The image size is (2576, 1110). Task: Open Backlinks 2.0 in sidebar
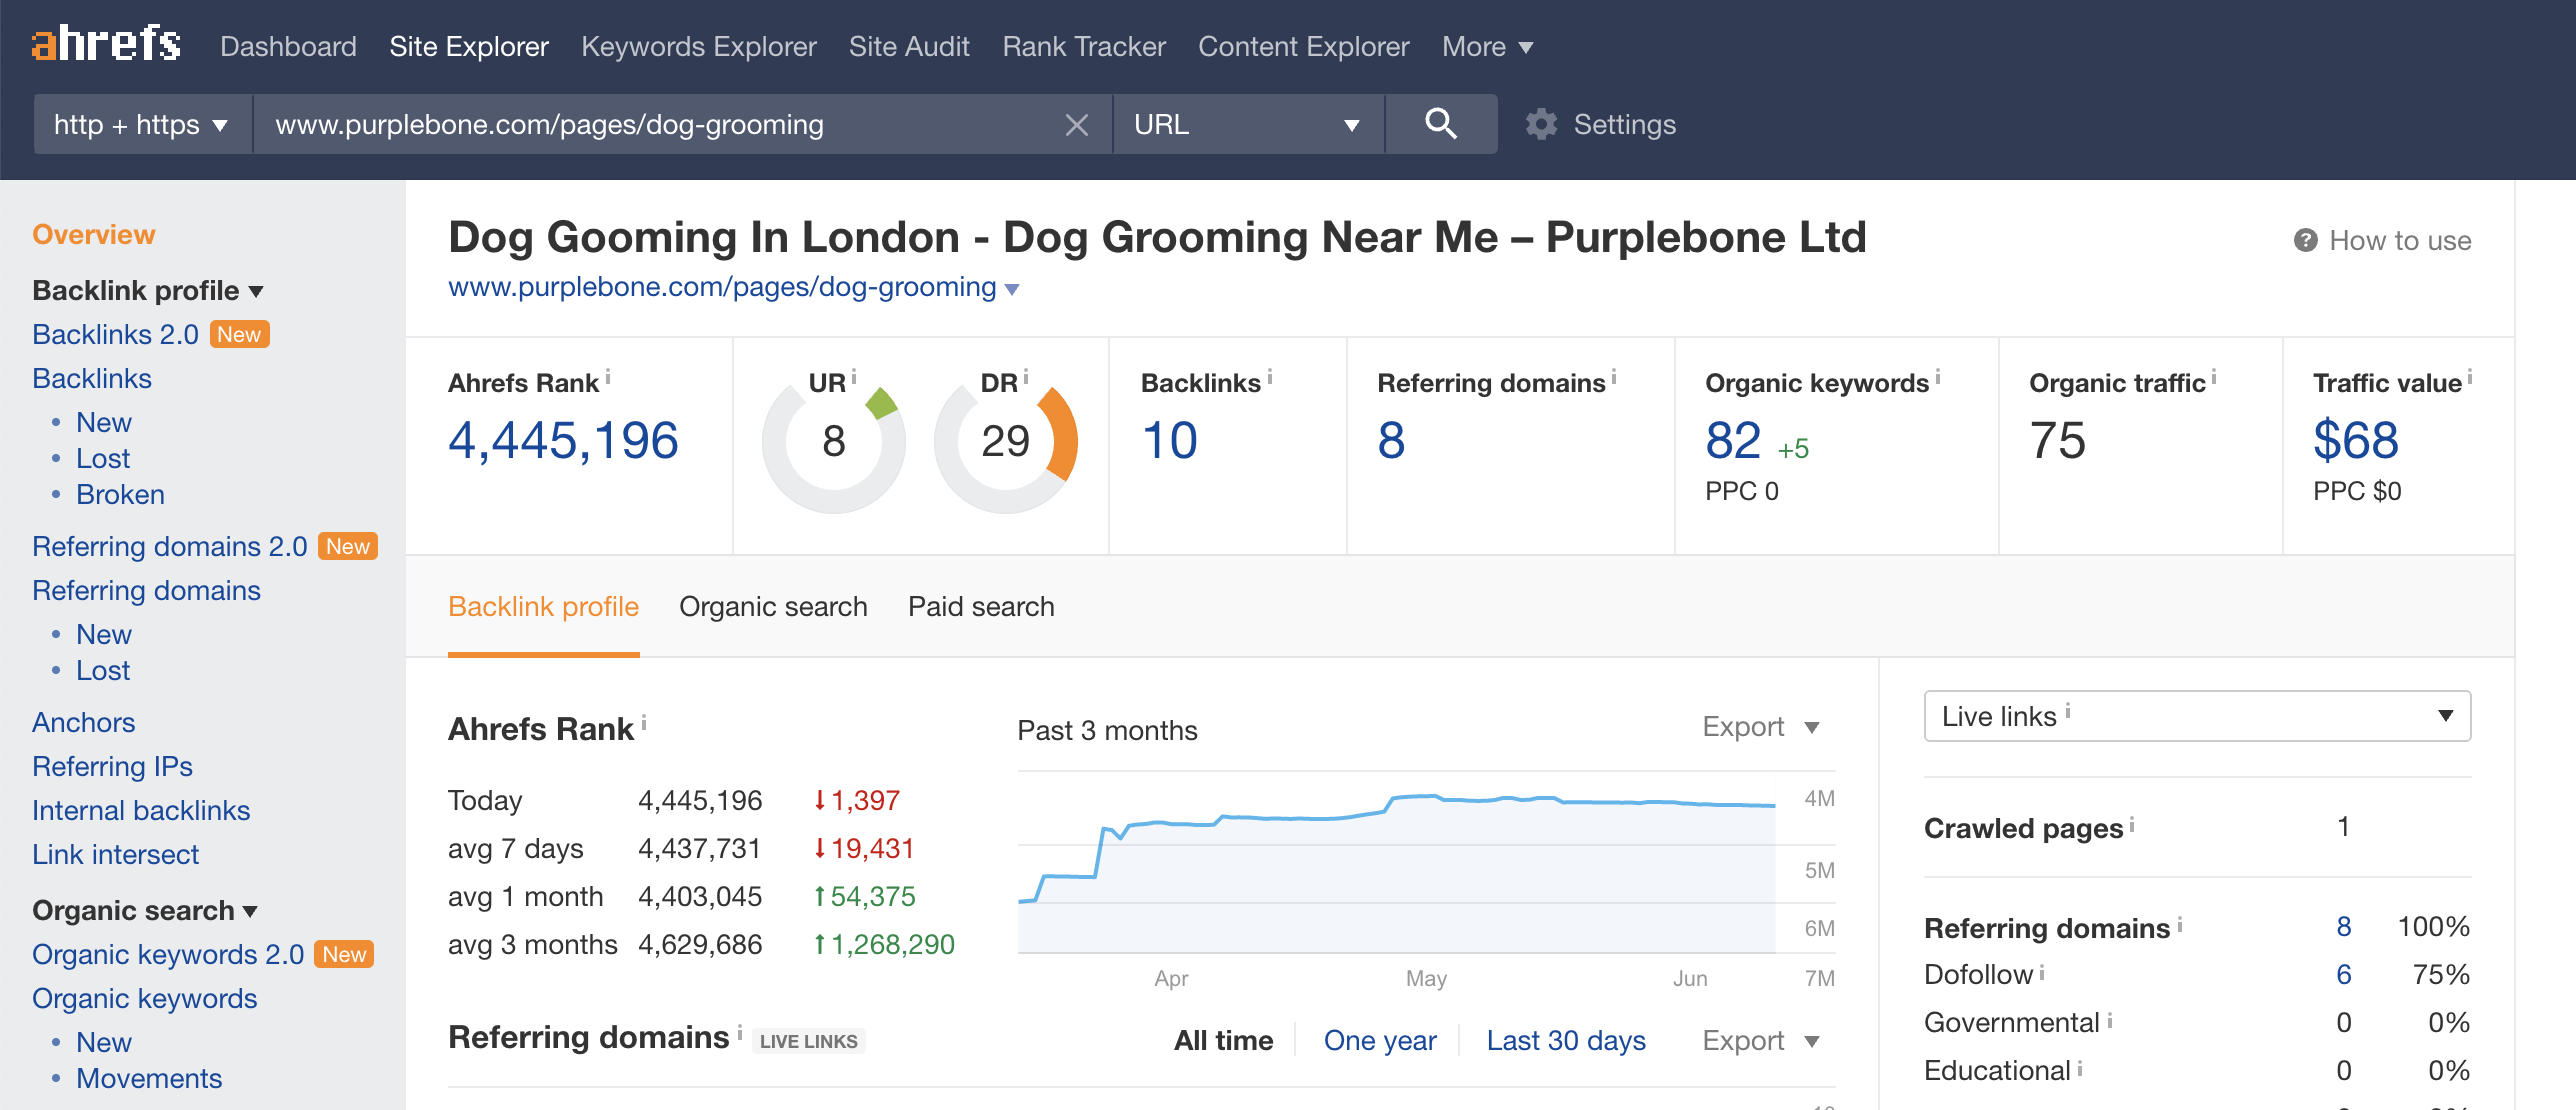116,334
